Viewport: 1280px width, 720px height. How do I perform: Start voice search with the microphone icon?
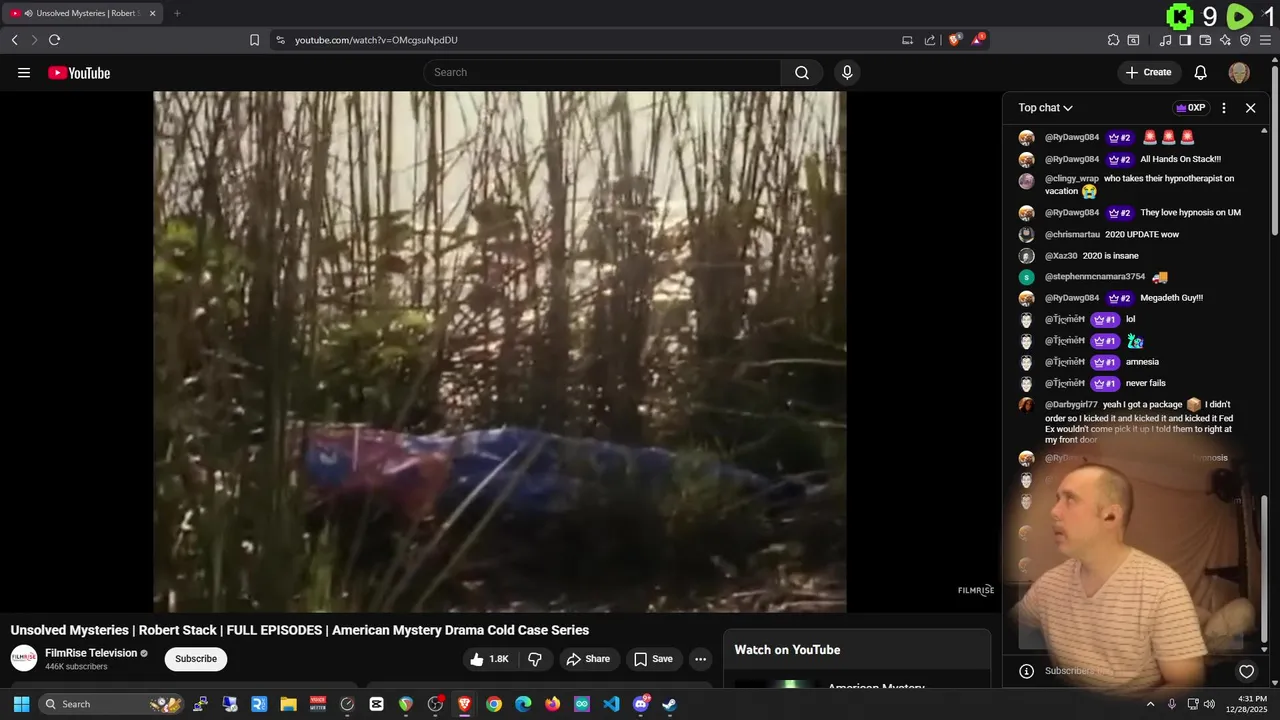pyautogui.click(x=847, y=72)
